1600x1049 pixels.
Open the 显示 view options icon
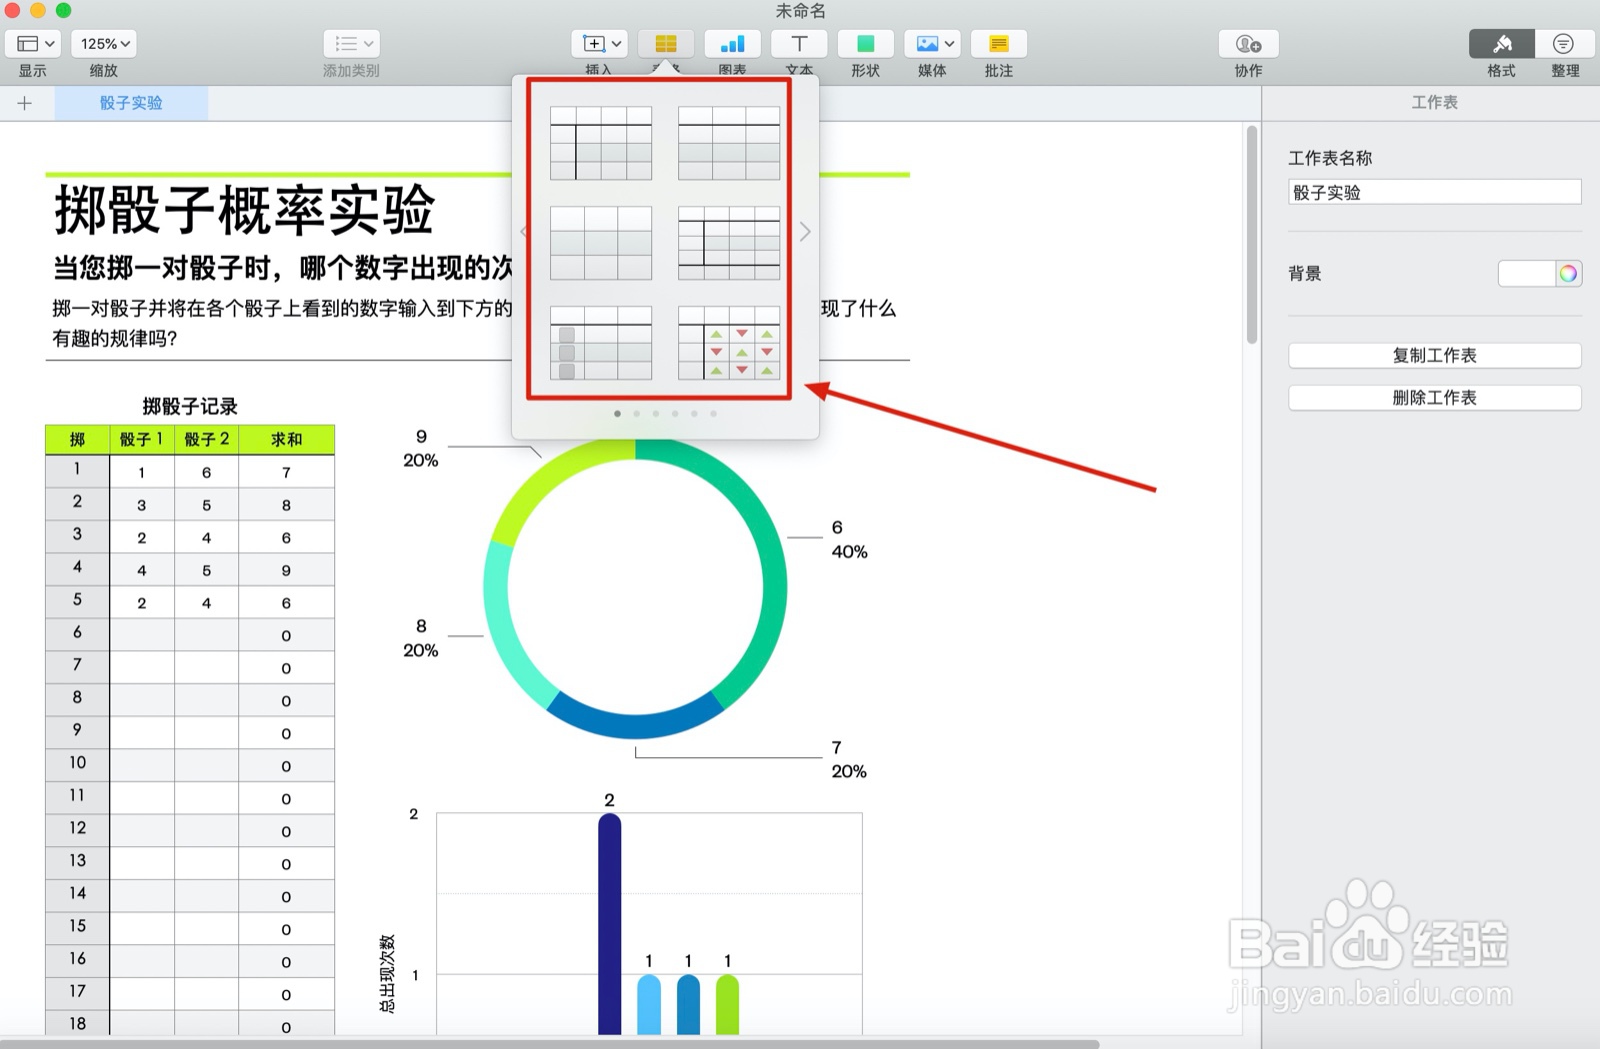click(x=33, y=43)
